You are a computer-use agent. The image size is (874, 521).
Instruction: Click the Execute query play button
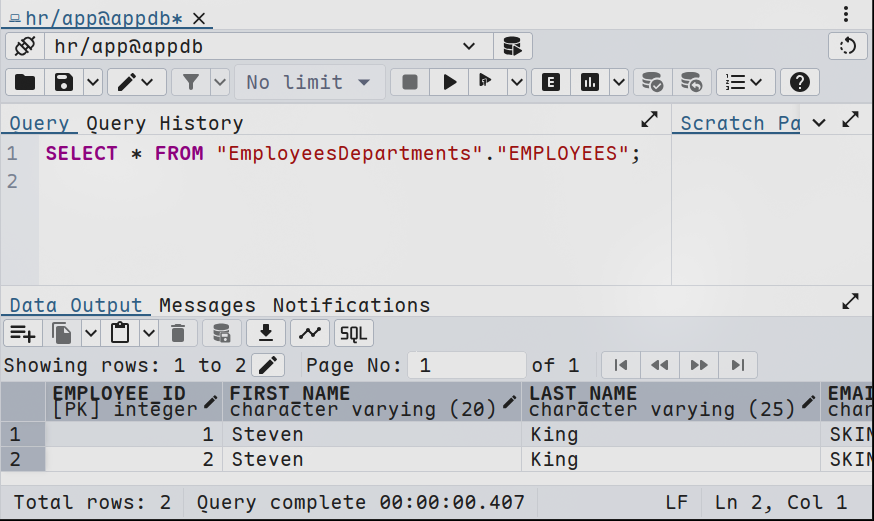[450, 82]
